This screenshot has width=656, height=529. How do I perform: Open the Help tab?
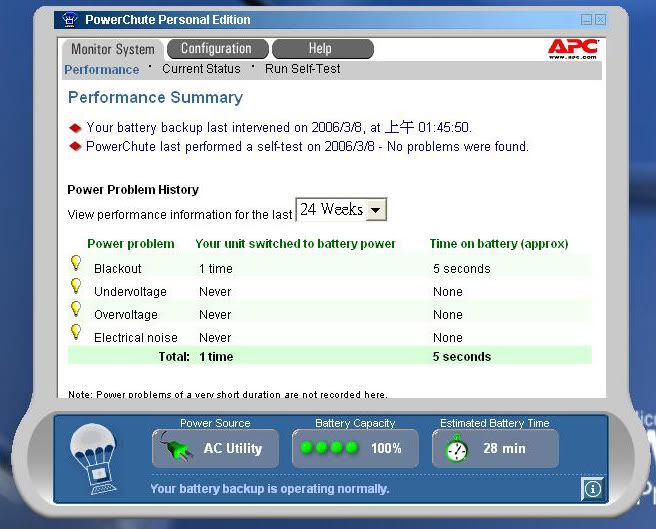(x=322, y=49)
